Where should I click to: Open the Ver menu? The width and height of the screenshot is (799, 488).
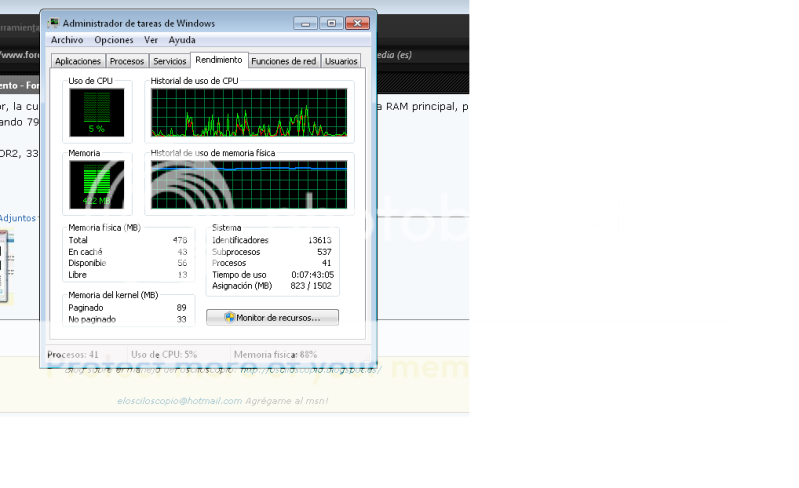click(x=151, y=40)
